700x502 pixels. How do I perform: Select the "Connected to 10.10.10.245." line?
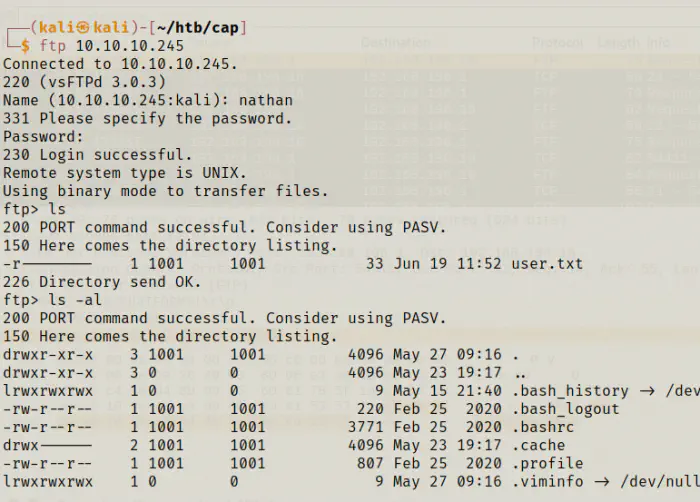coord(121,64)
